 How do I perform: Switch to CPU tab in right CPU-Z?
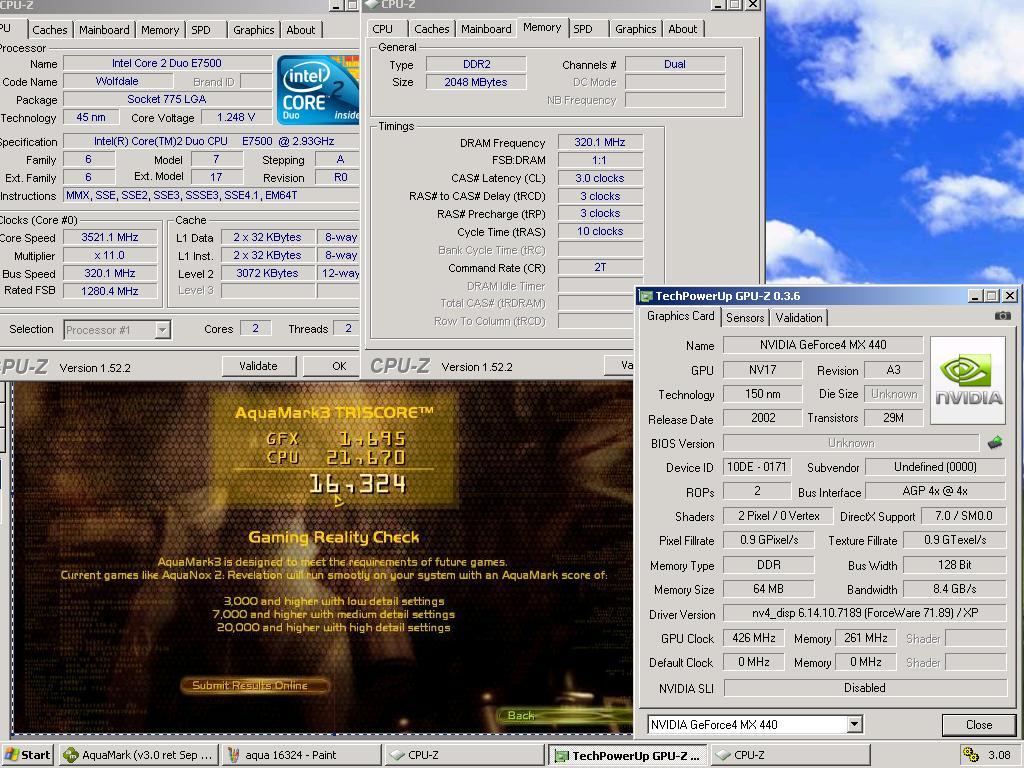(x=383, y=29)
